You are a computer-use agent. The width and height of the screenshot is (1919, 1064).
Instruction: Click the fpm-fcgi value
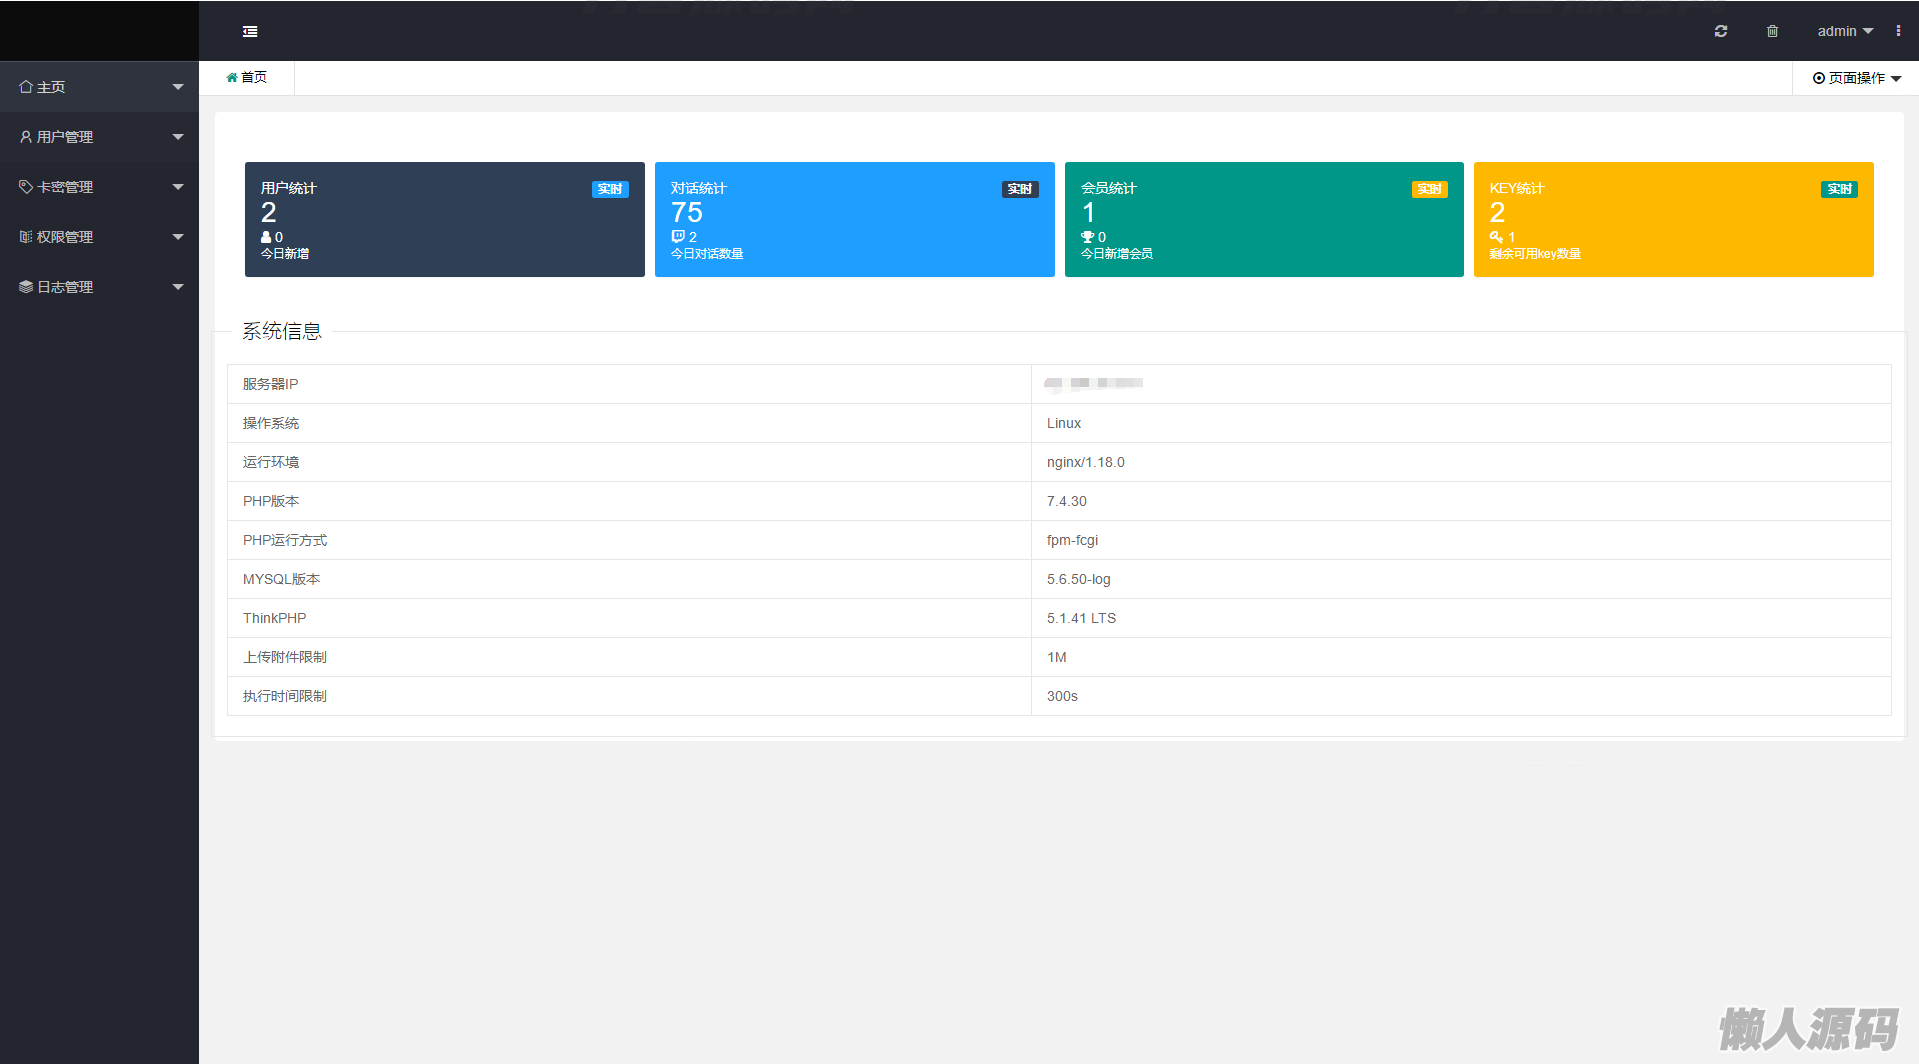[1072, 540]
